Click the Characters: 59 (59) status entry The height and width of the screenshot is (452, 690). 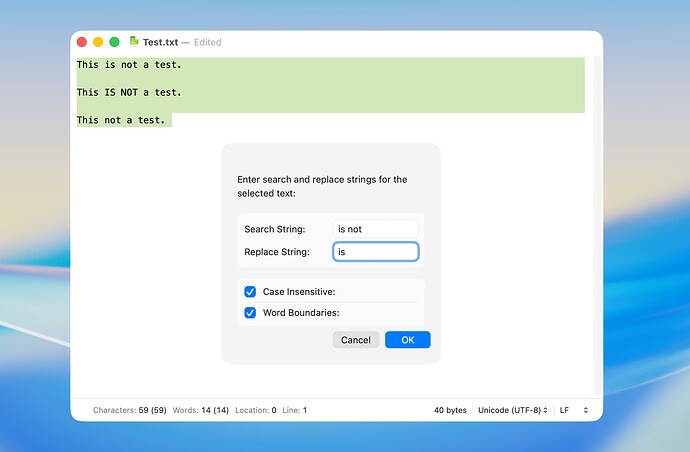point(129,410)
